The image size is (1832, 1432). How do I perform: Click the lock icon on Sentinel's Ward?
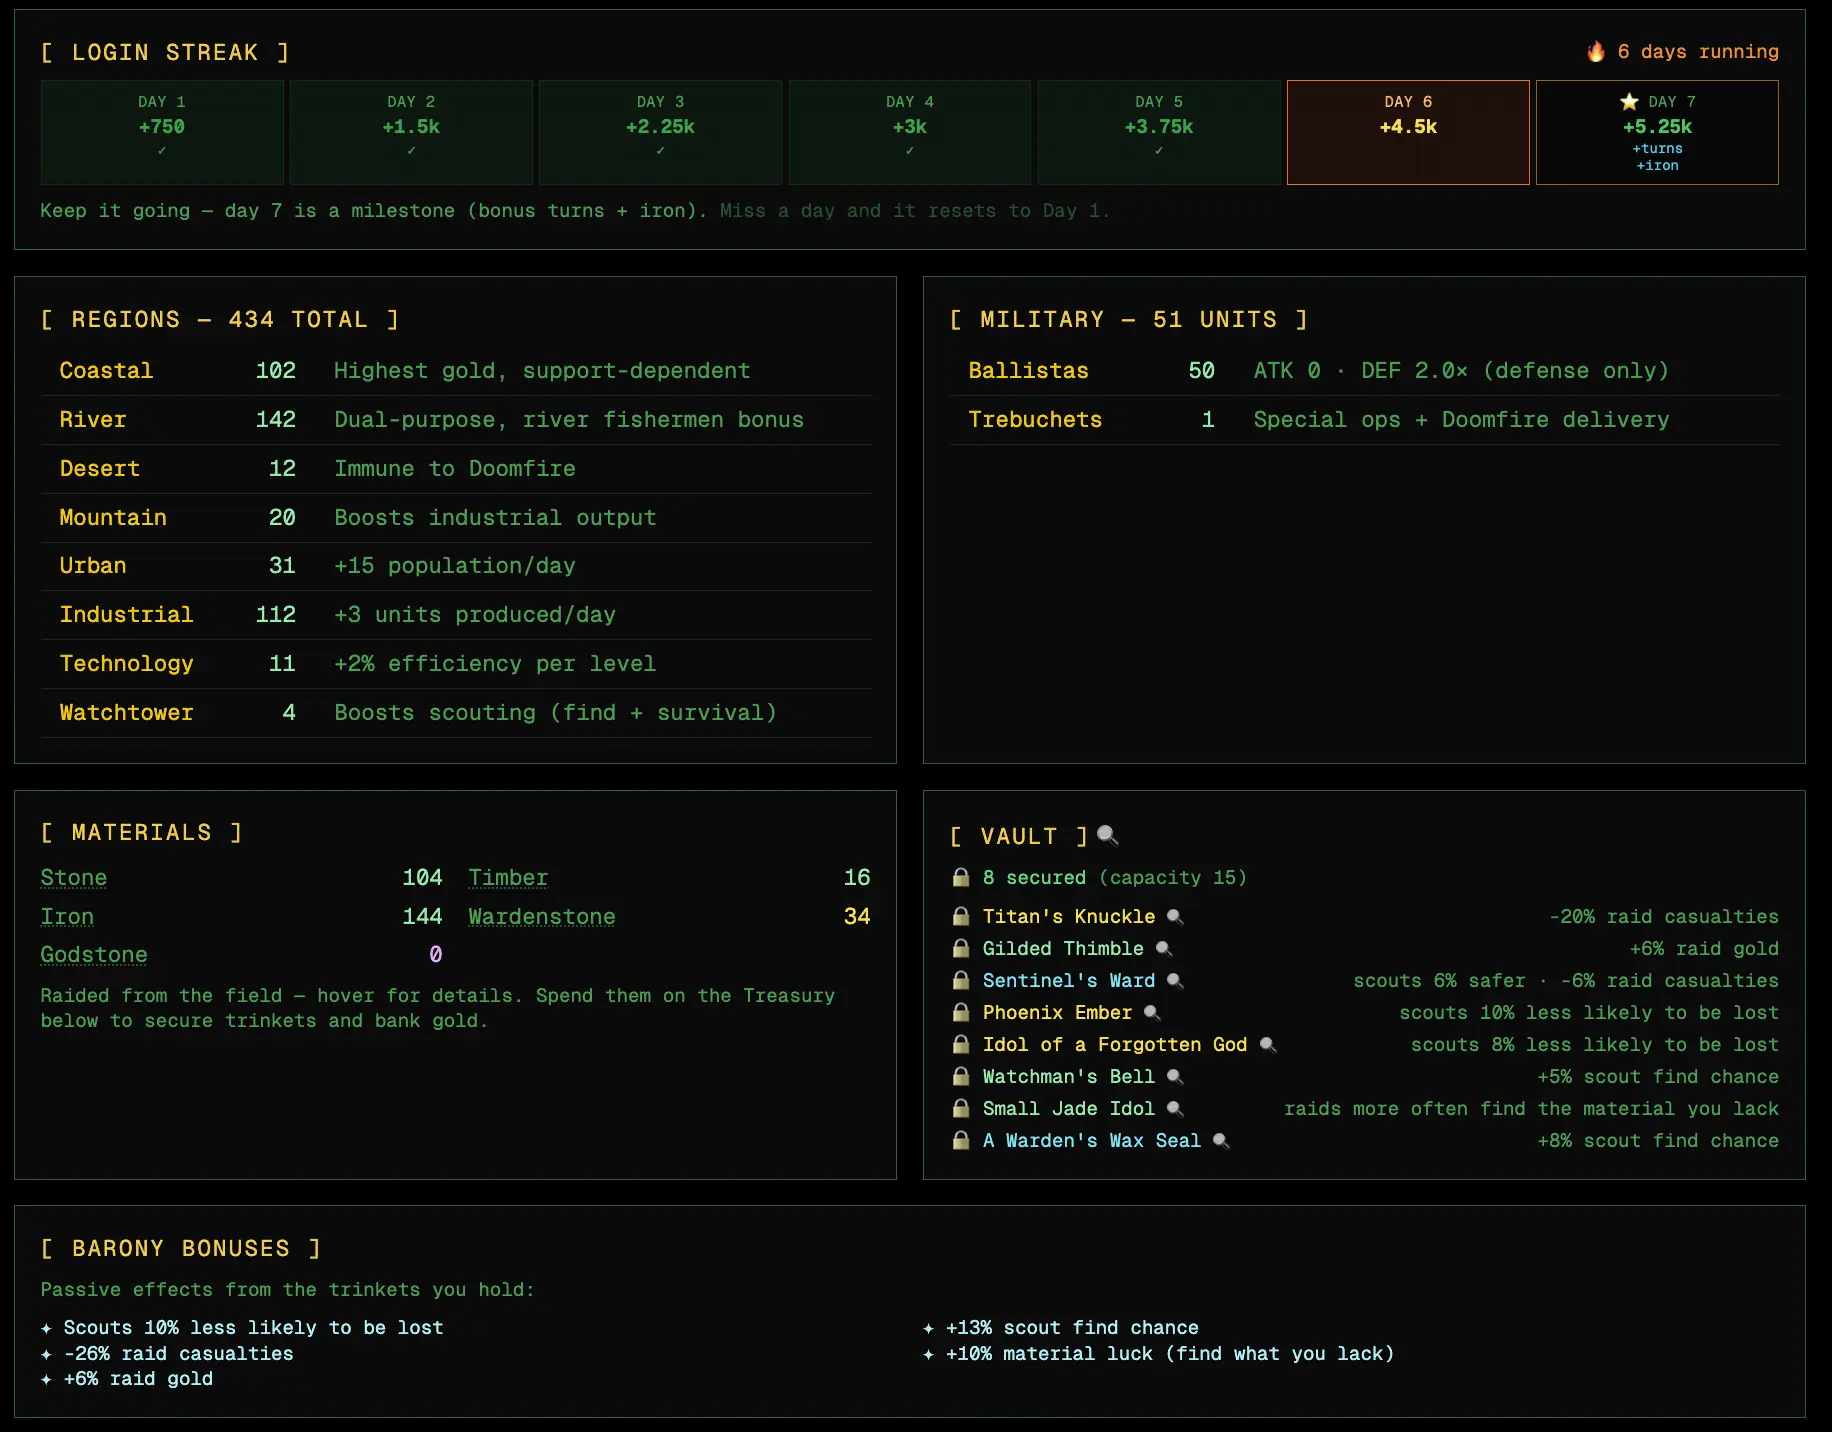(x=961, y=980)
